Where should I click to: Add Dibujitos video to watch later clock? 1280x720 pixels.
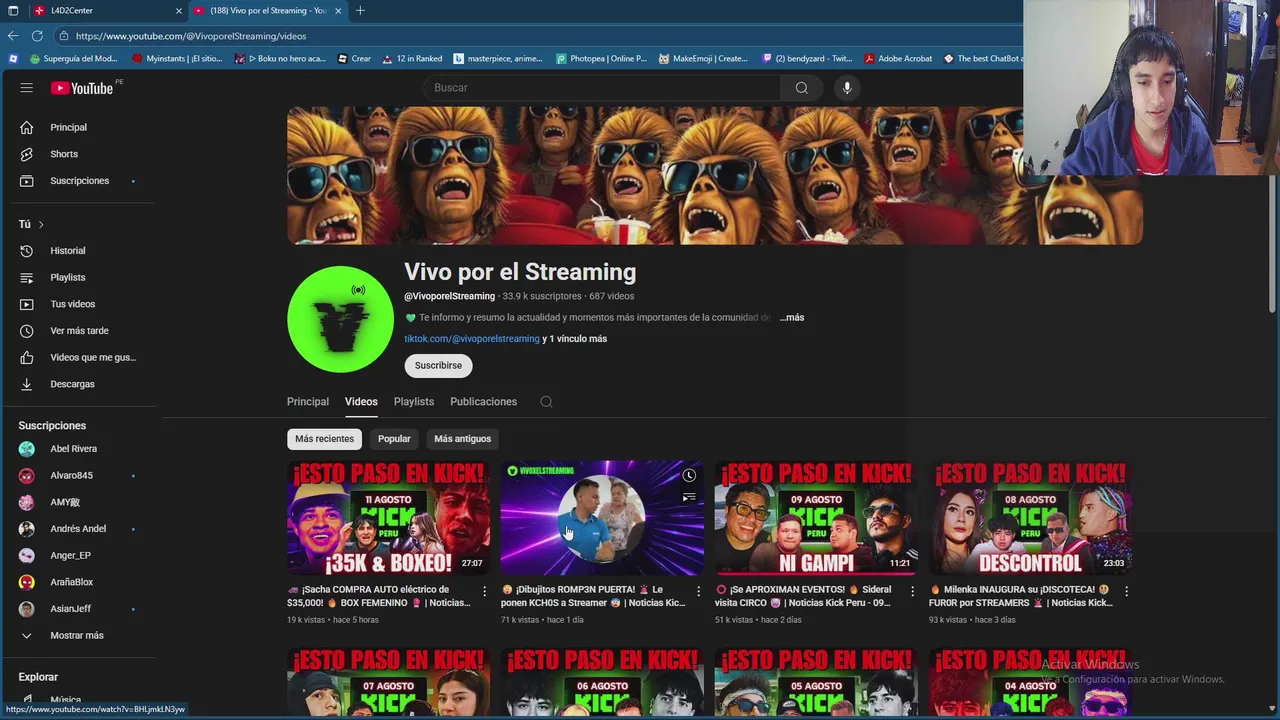click(x=689, y=475)
